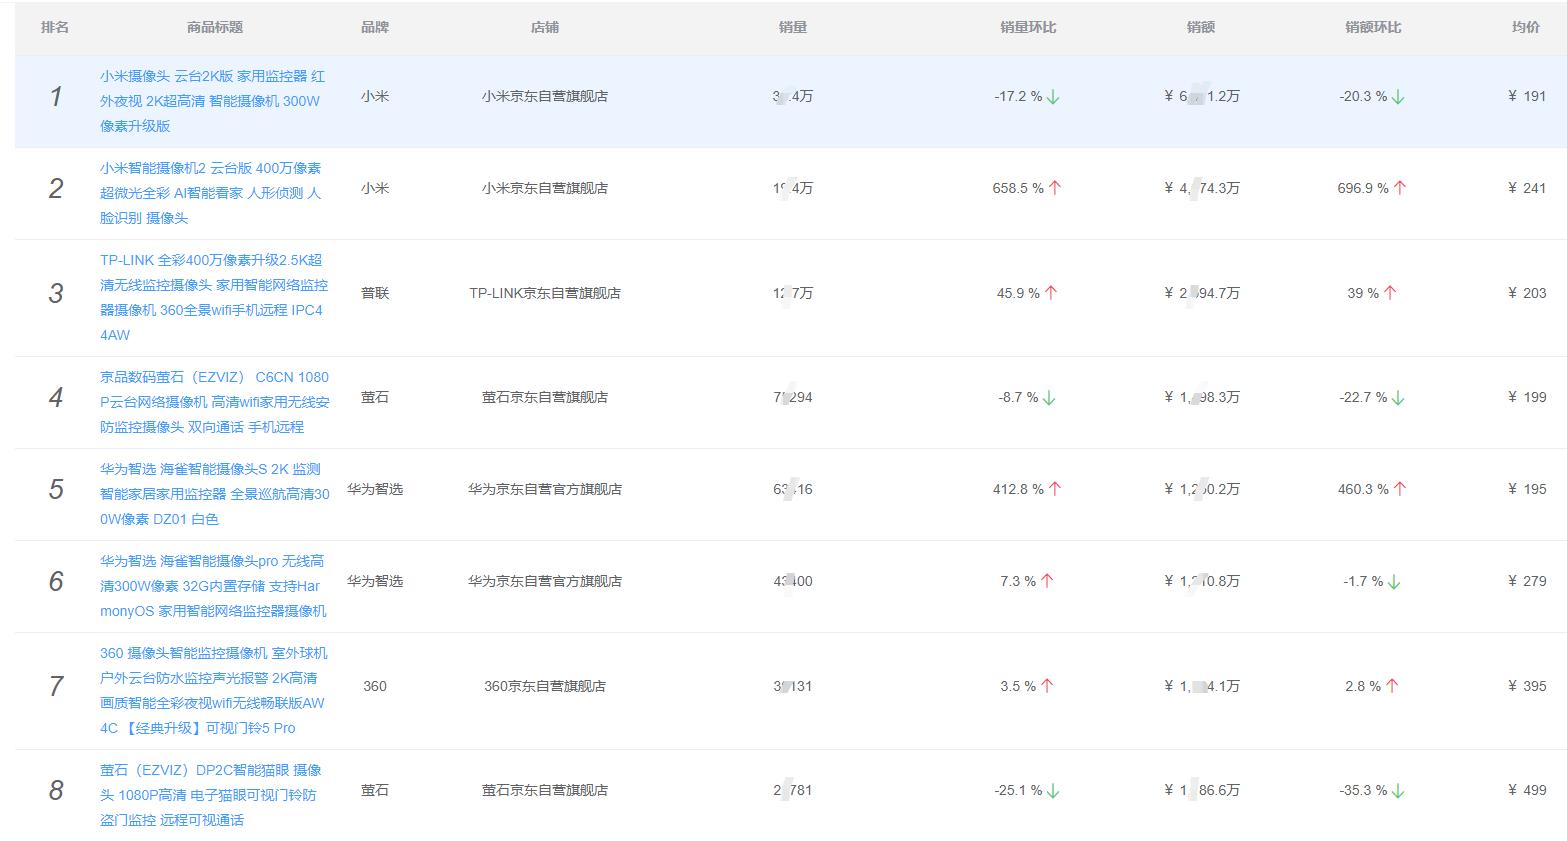Click rank number 3
The height and width of the screenshot is (841, 1567).
(x=56, y=294)
